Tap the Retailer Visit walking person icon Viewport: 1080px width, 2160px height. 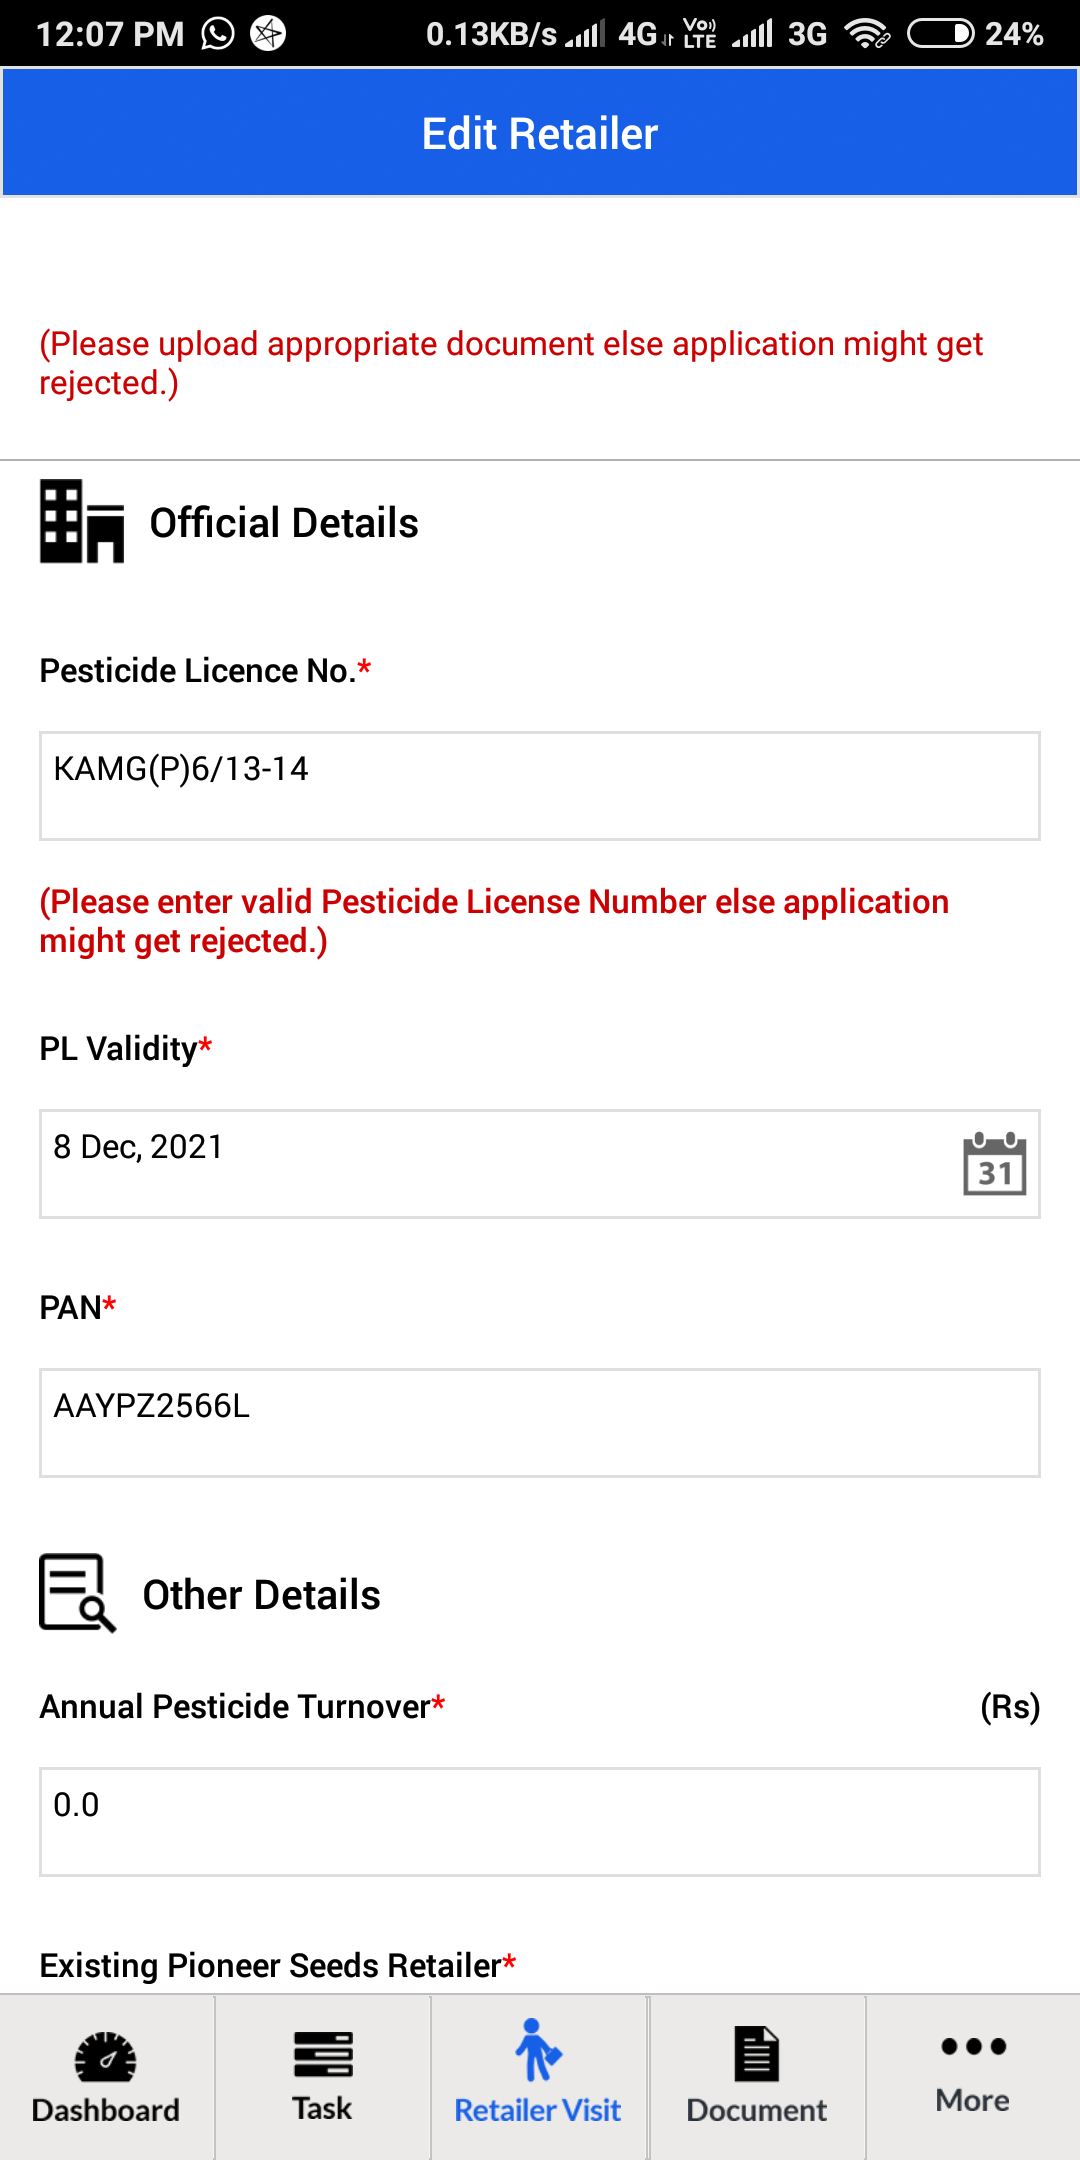pos(538,2049)
